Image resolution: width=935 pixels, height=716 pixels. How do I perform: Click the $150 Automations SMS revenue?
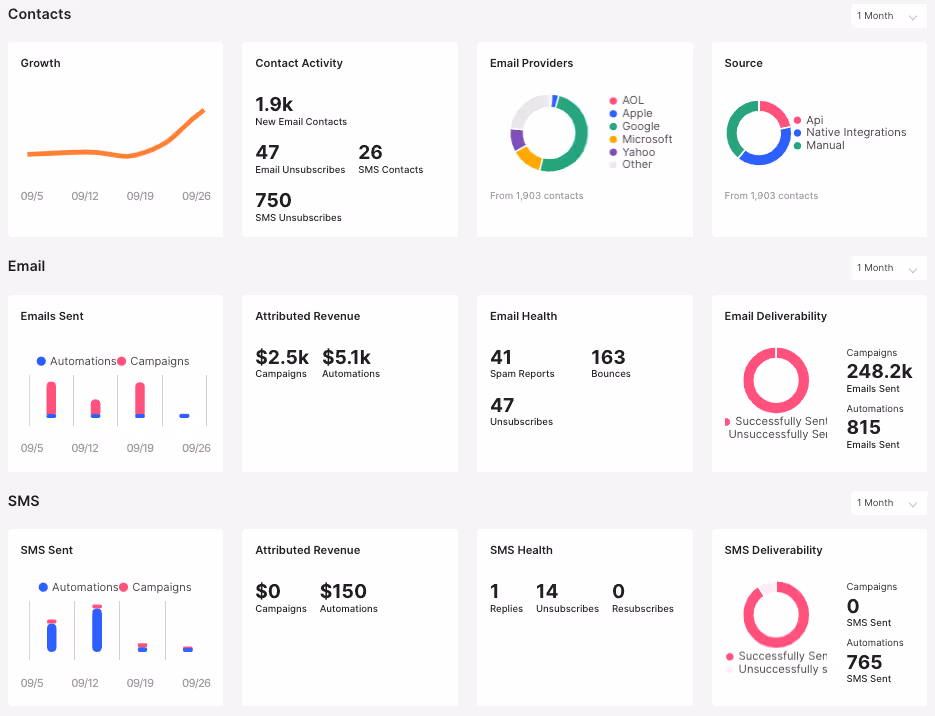[x=343, y=591]
